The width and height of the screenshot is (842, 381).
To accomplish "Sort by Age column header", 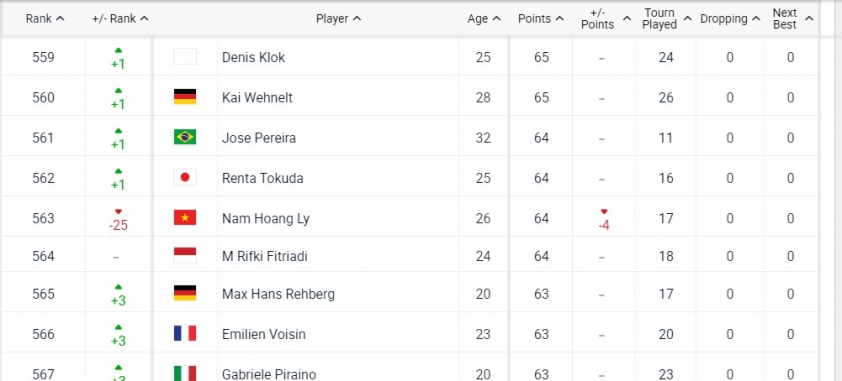I will (x=484, y=19).
